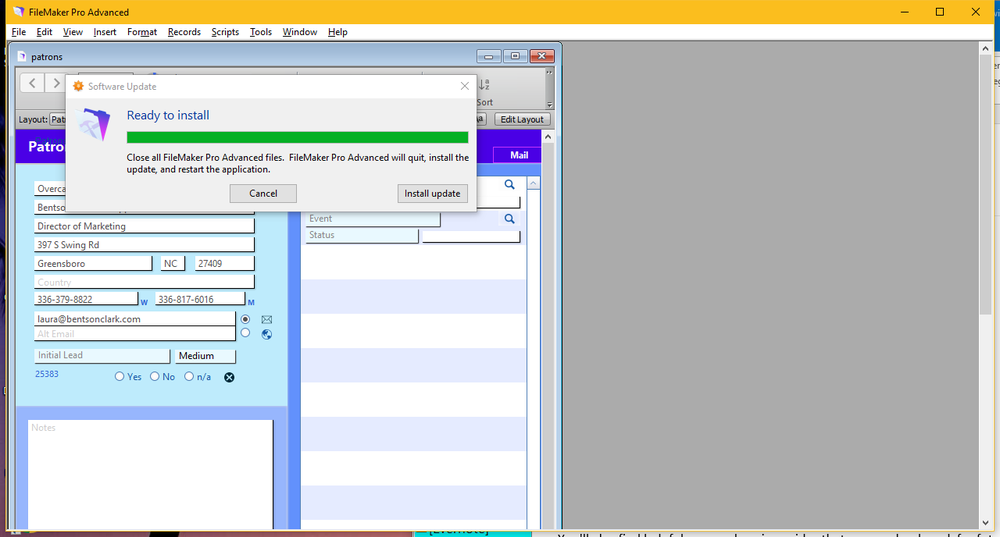Click the blue M mobile phone label
This screenshot has height=537, width=1000.
[x=251, y=302]
